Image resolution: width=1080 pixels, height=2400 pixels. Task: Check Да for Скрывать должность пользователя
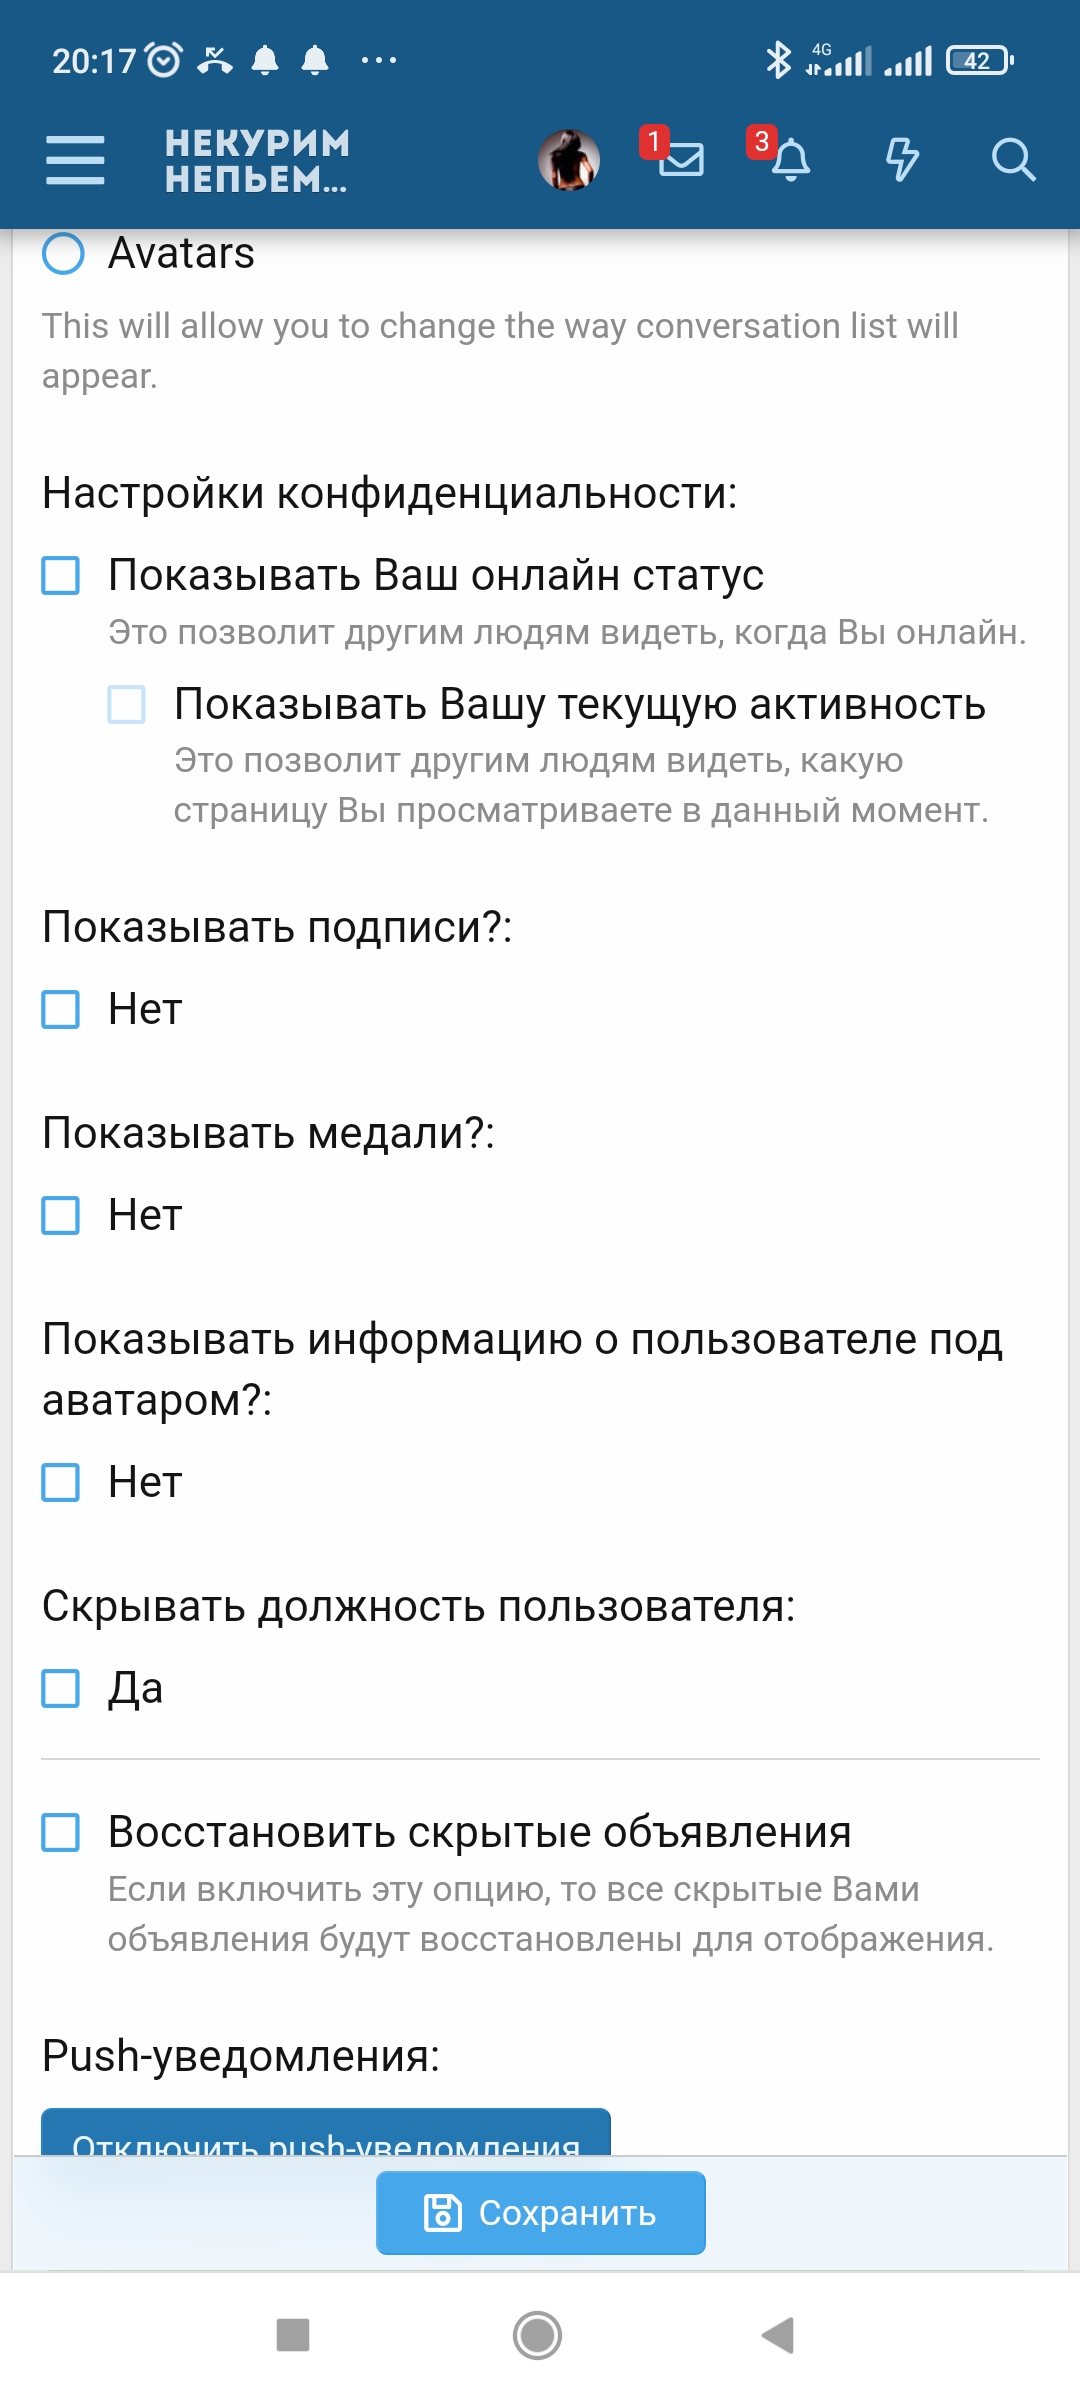tap(62, 1688)
